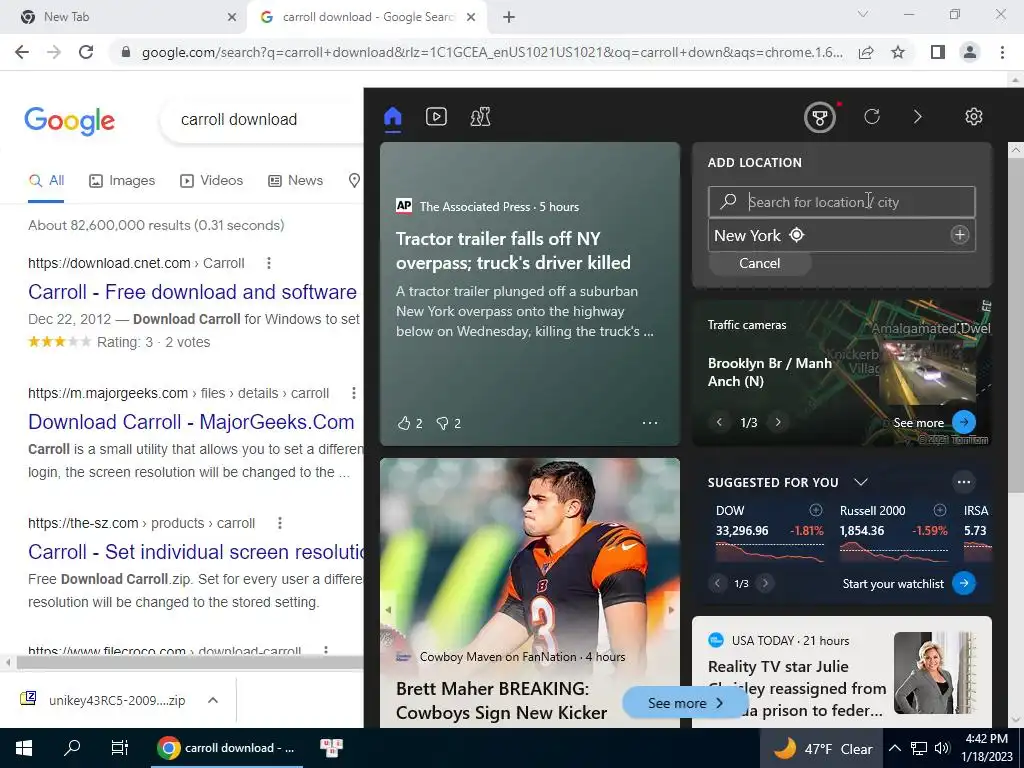Open a new Chrome tab
1024x768 pixels.
tap(509, 17)
